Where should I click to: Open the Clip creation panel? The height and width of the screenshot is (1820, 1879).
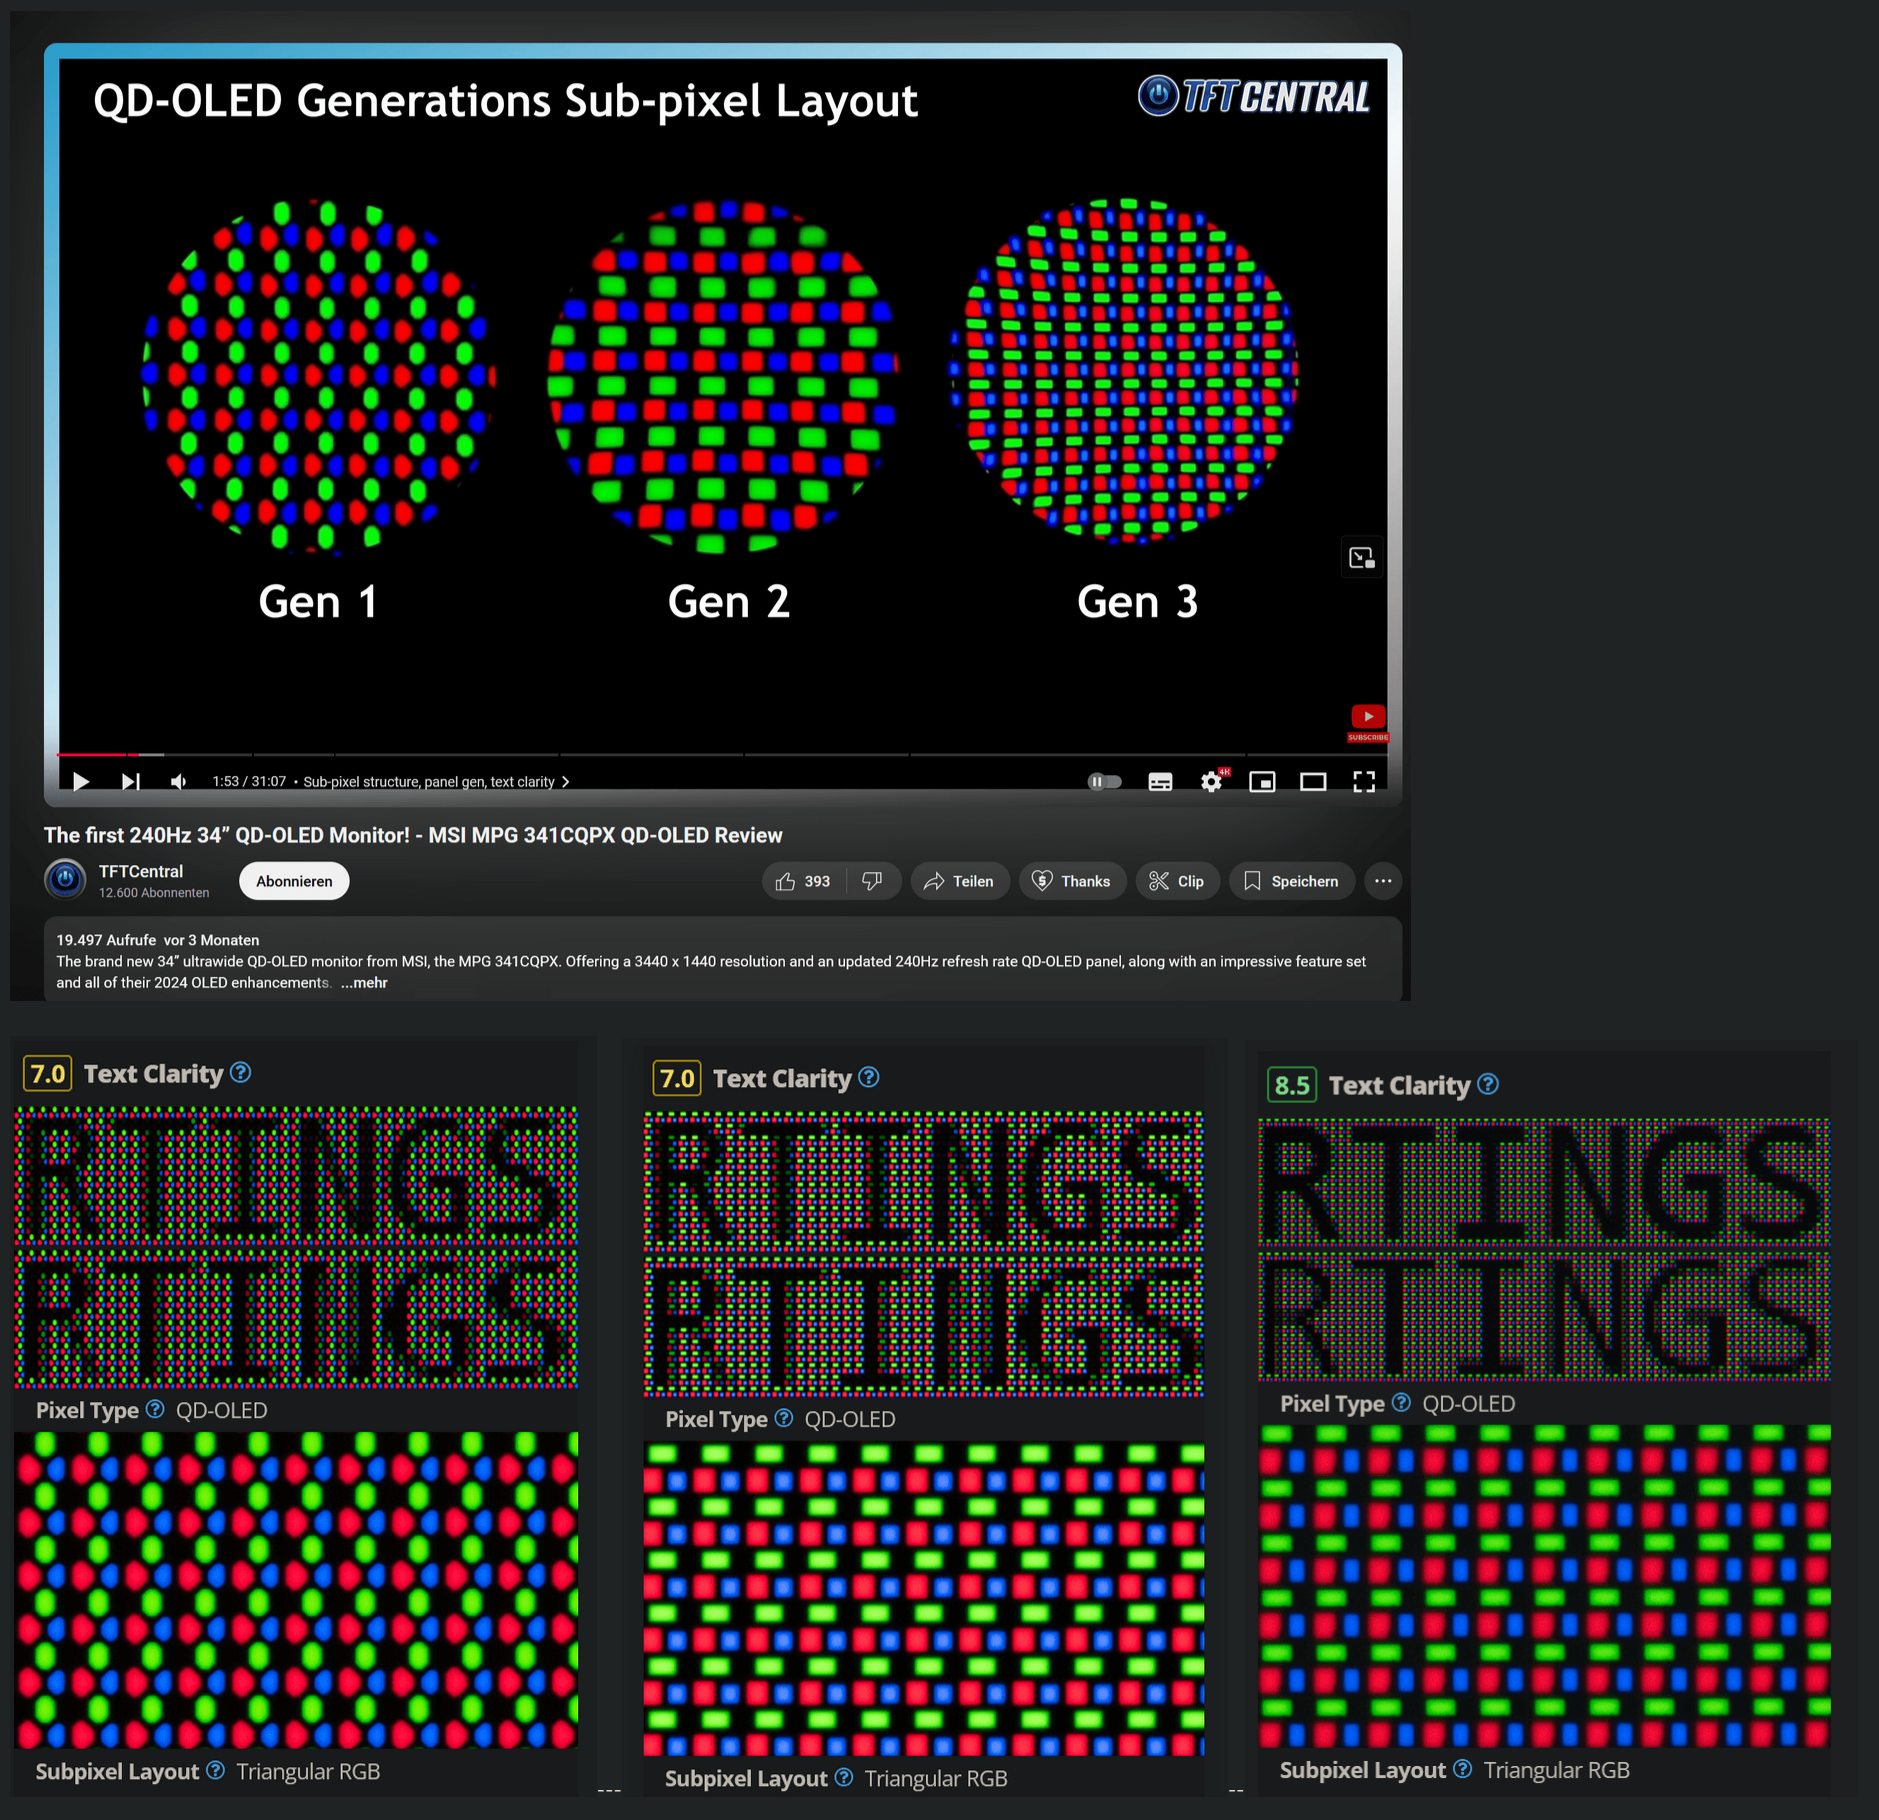(x=1177, y=881)
